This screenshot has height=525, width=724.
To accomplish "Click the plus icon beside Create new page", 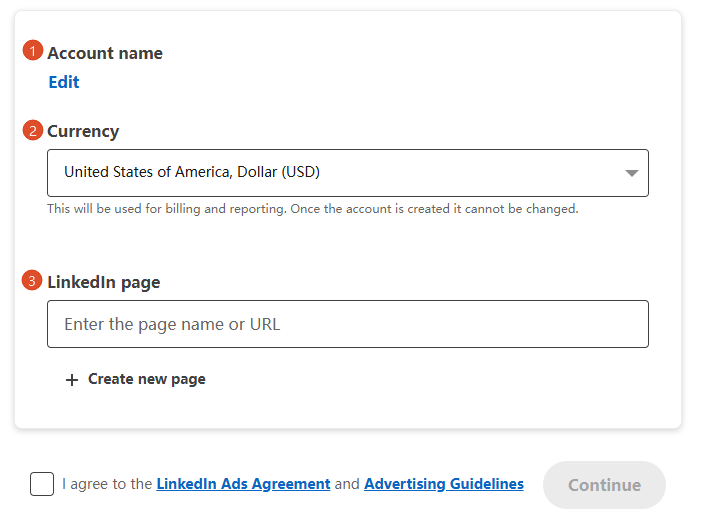I will pos(71,380).
